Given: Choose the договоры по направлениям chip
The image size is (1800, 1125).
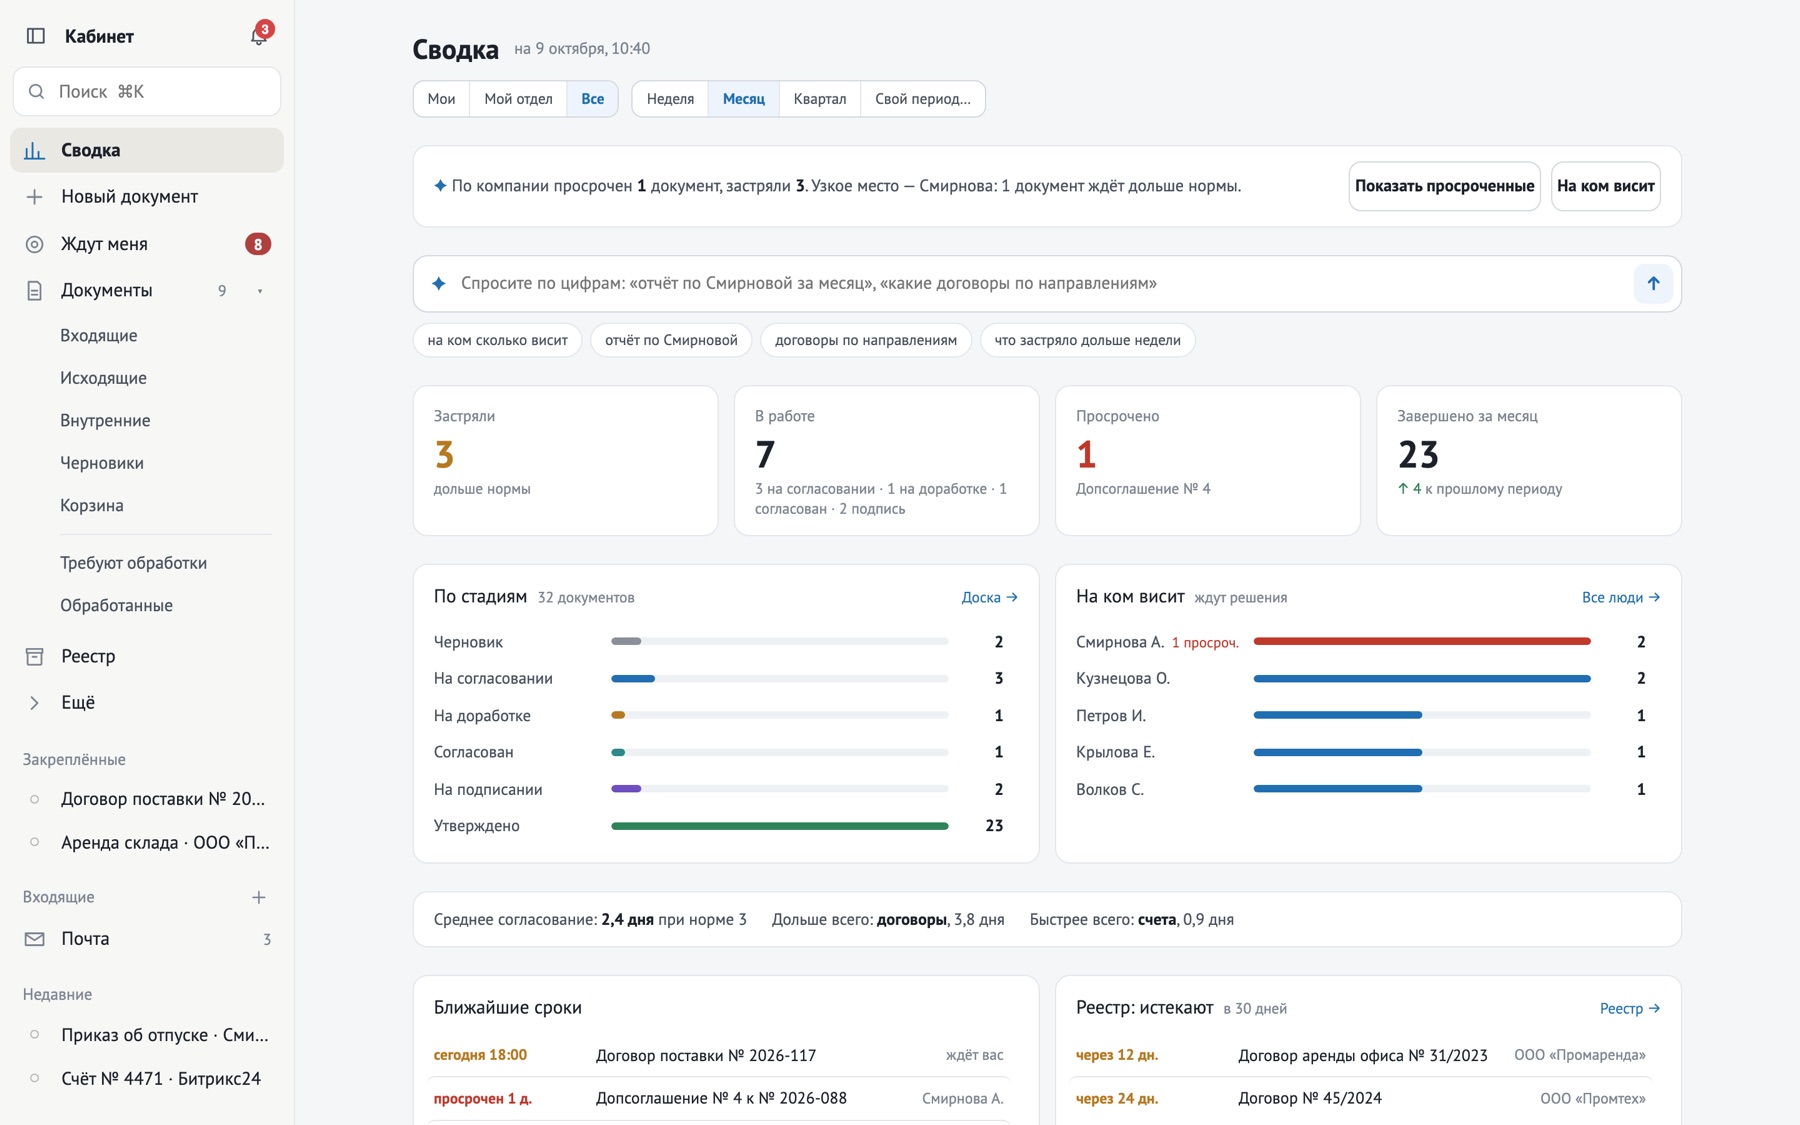Looking at the screenshot, I should [x=866, y=340].
